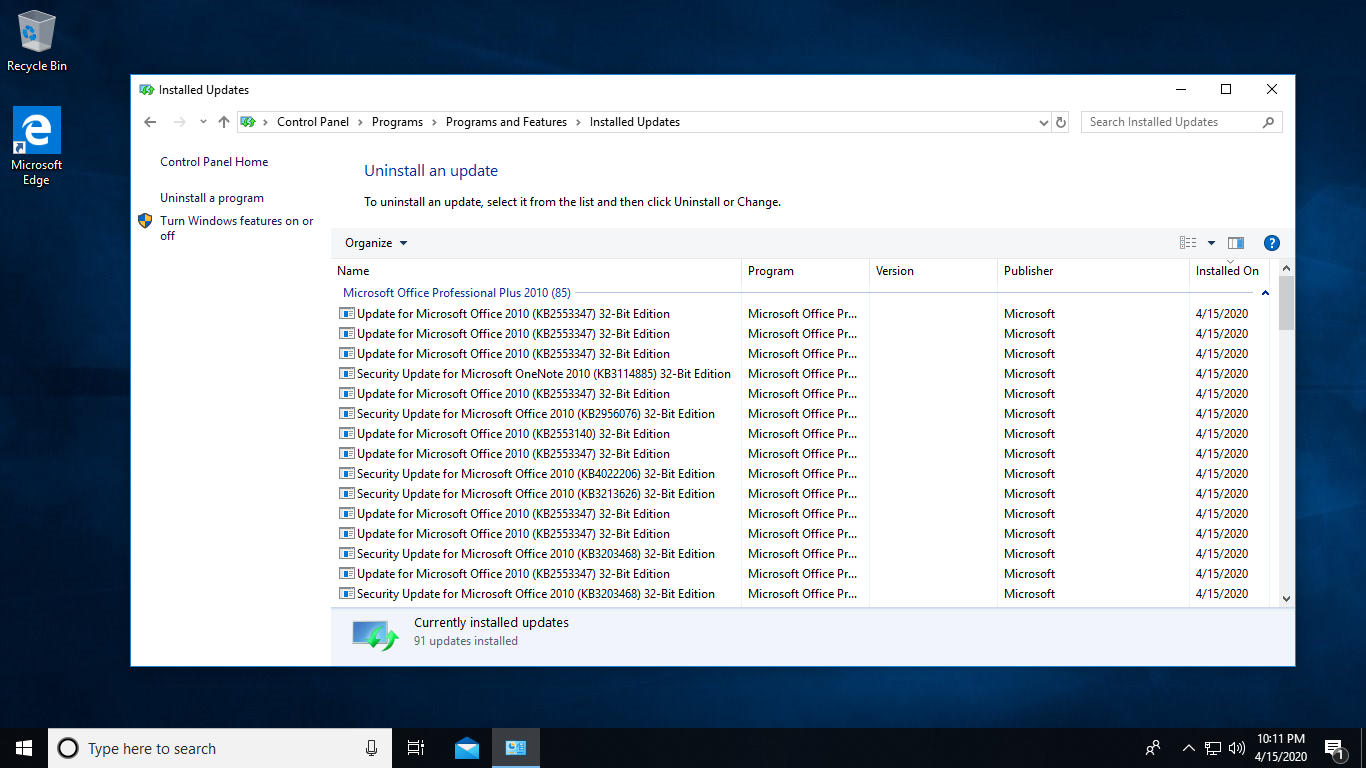Open Microsoft Edge desktop shortcut
Screen dimensions: 1366x768
coord(36,147)
